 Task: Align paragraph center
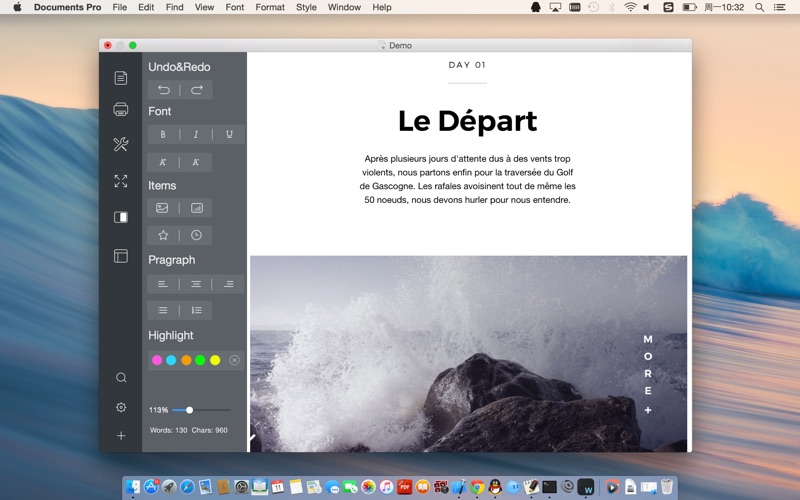(x=196, y=284)
